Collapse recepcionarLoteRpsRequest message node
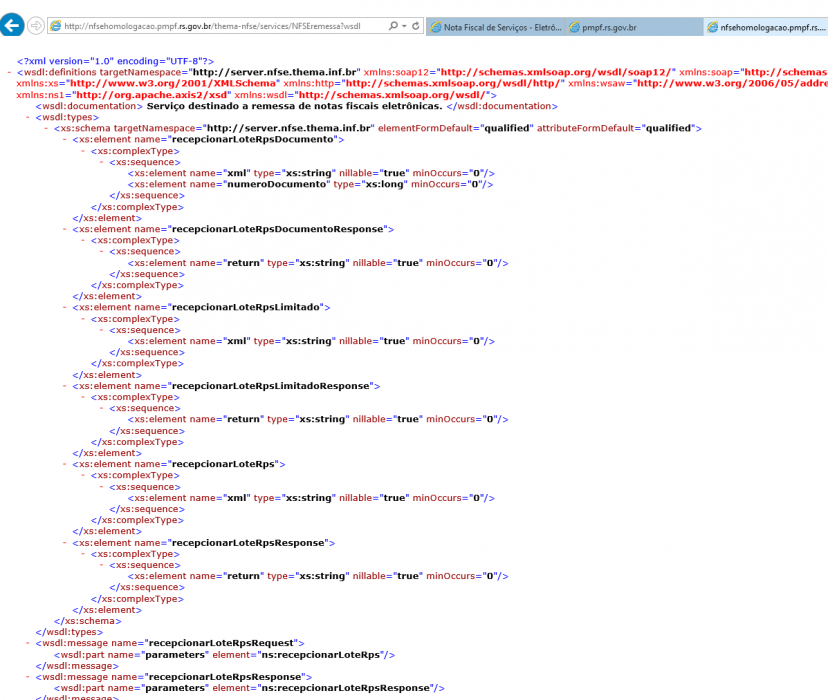The width and height of the screenshot is (828, 700). [x=28, y=643]
